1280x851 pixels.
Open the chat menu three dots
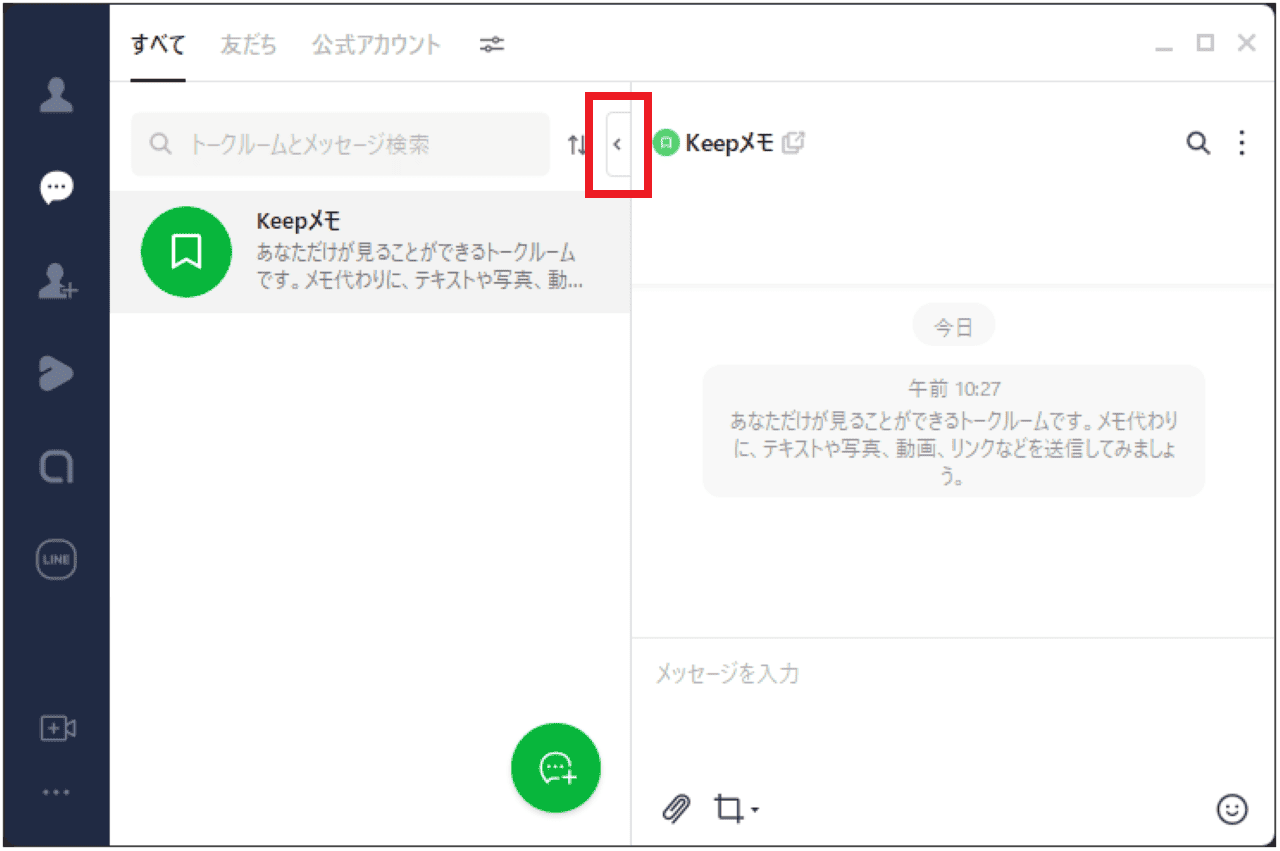[x=1242, y=143]
